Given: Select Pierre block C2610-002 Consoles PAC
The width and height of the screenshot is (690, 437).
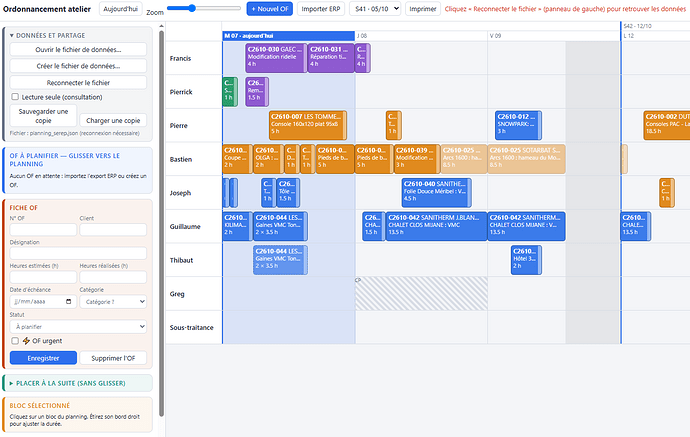Looking at the screenshot, I should click(667, 125).
